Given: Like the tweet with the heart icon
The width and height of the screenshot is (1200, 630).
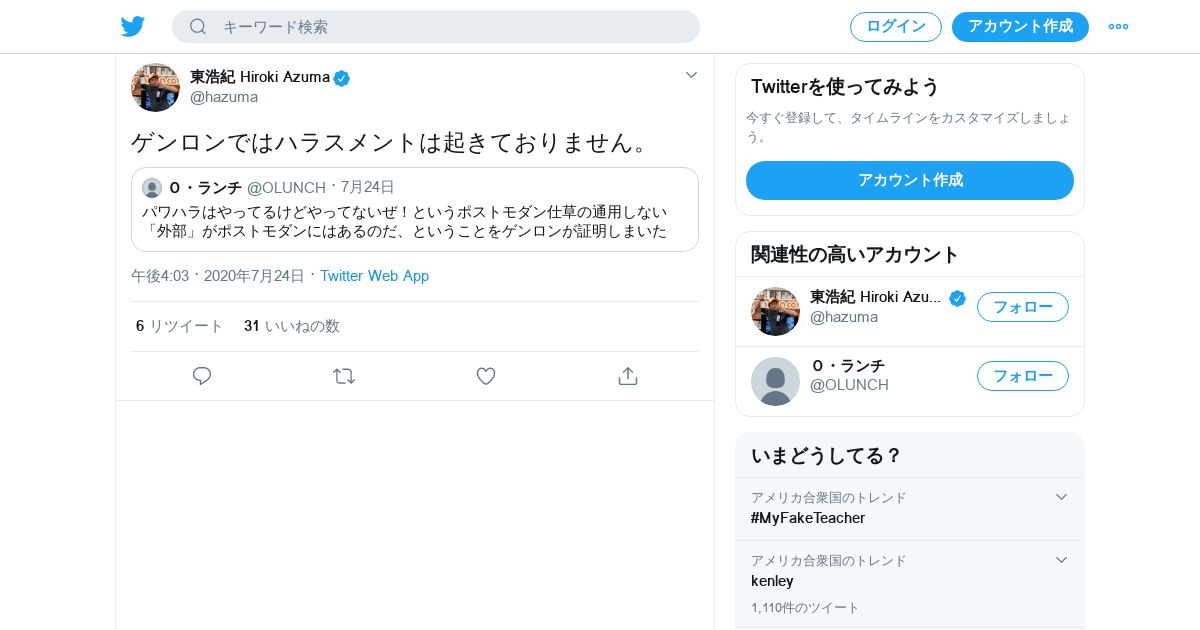Looking at the screenshot, I should pyautogui.click(x=486, y=376).
